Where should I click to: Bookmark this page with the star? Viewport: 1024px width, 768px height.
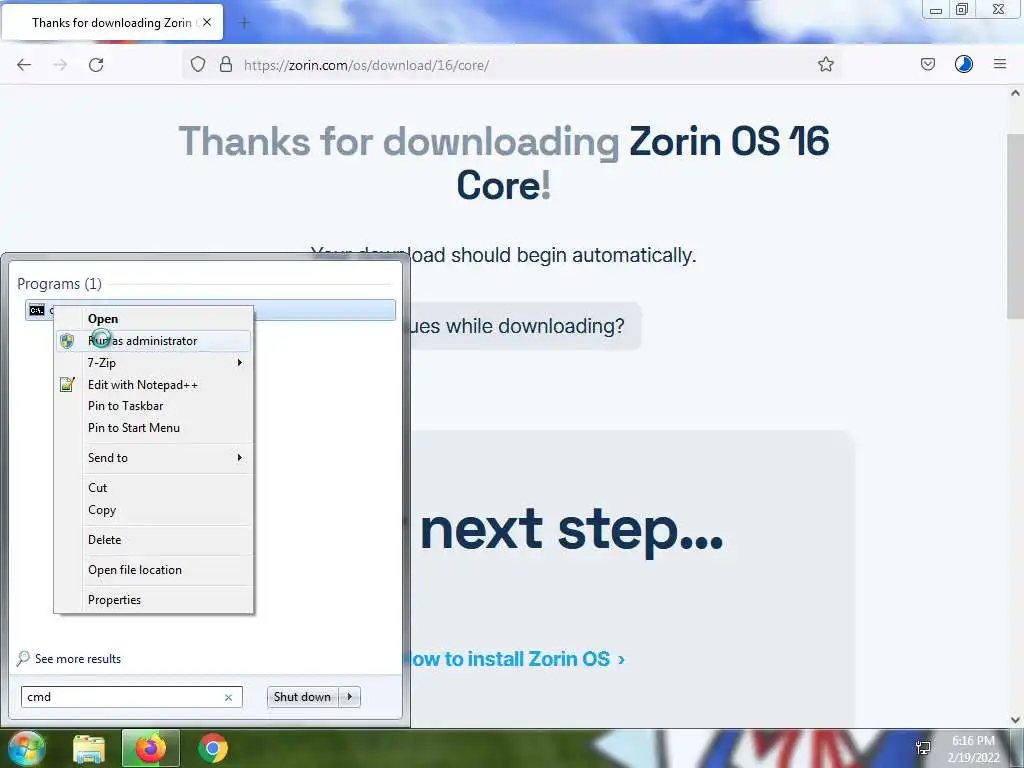(x=825, y=64)
